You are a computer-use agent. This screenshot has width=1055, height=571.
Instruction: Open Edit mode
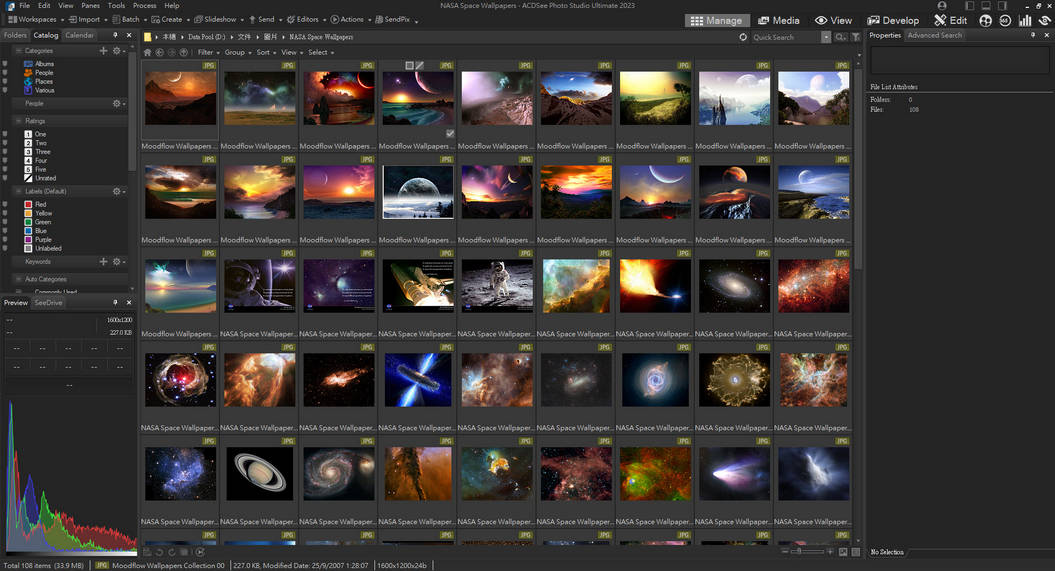pos(950,20)
